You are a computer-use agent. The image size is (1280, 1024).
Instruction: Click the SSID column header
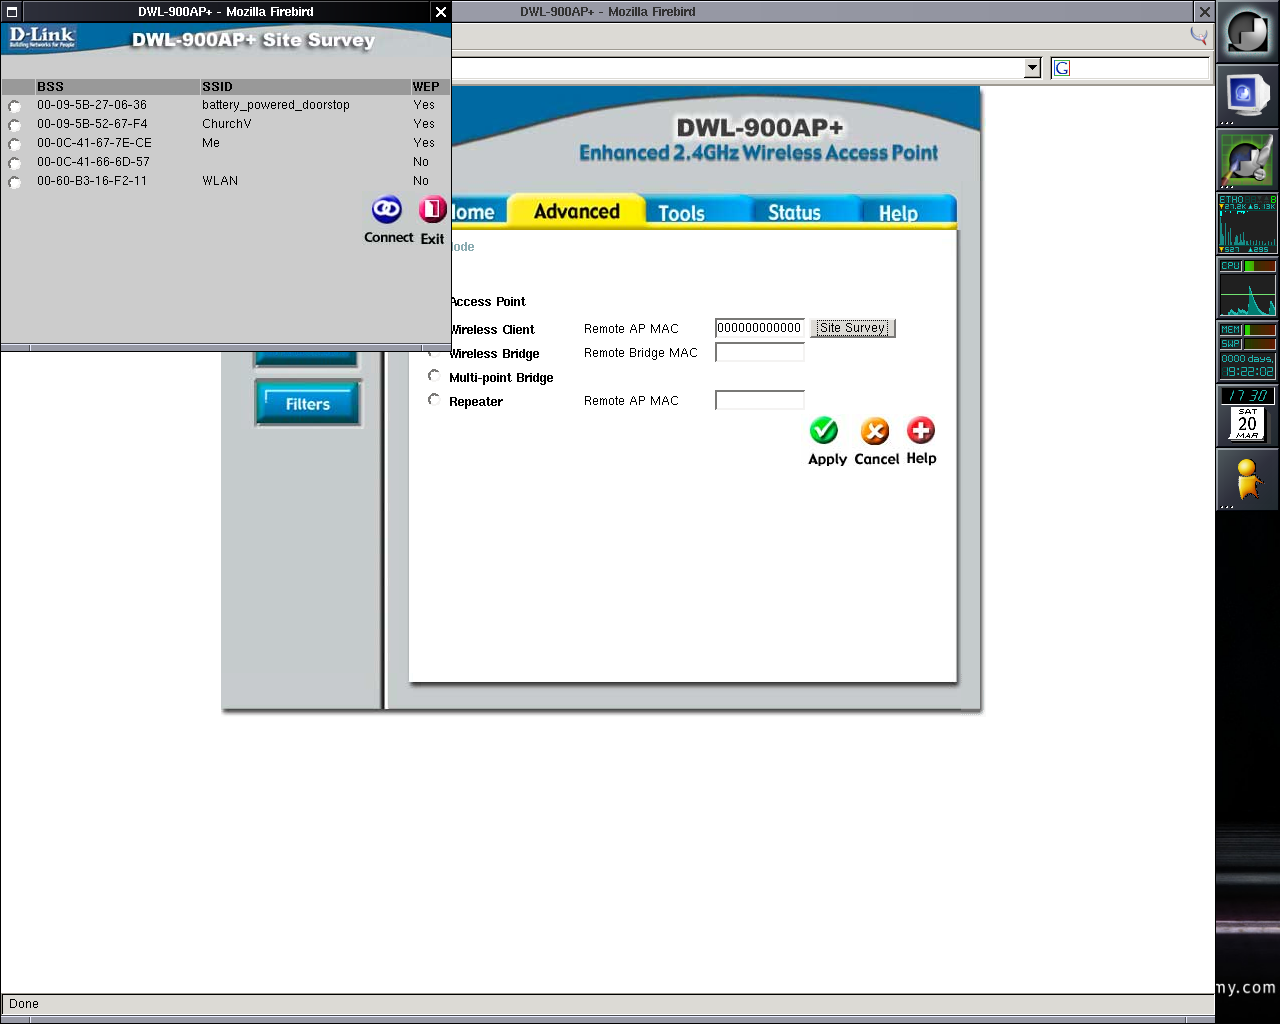pos(217,87)
